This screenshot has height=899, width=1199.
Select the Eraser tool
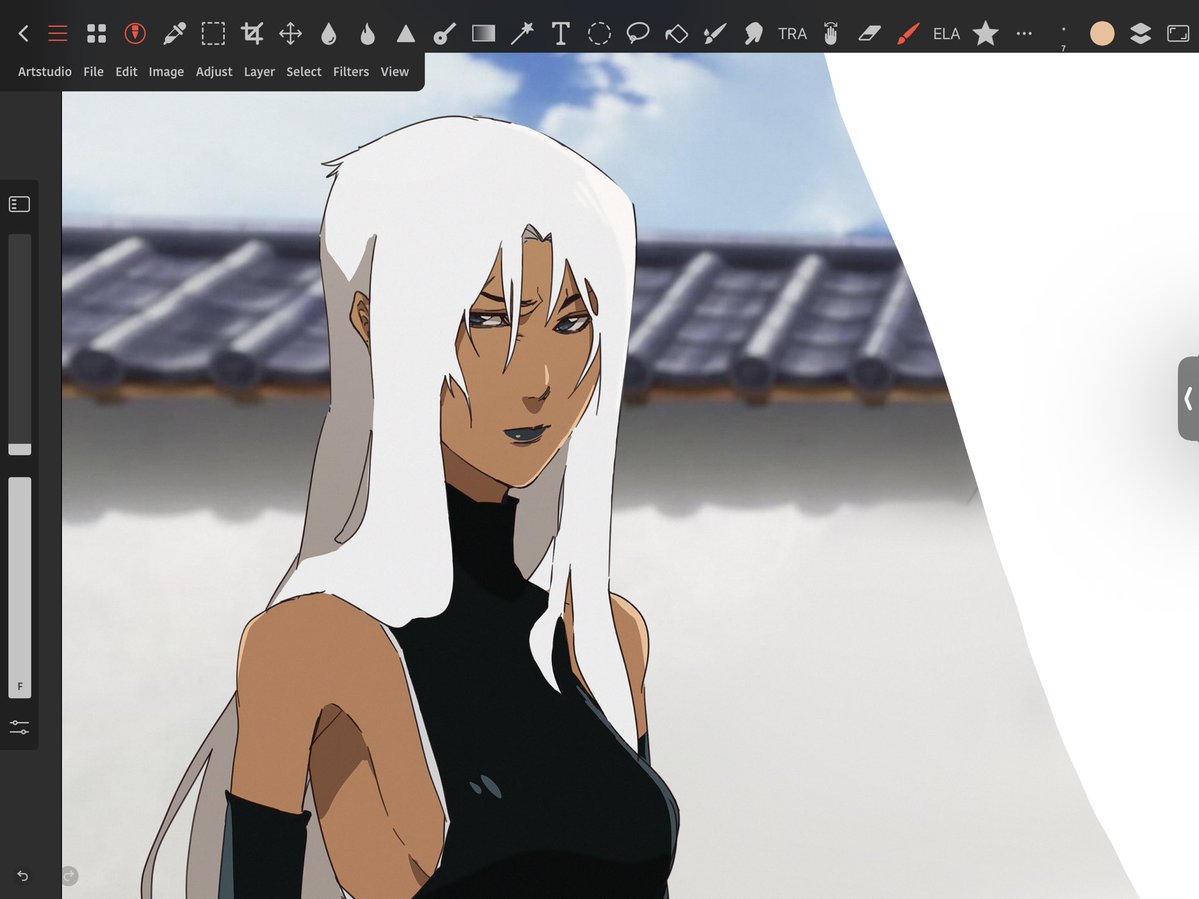pos(869,34)
